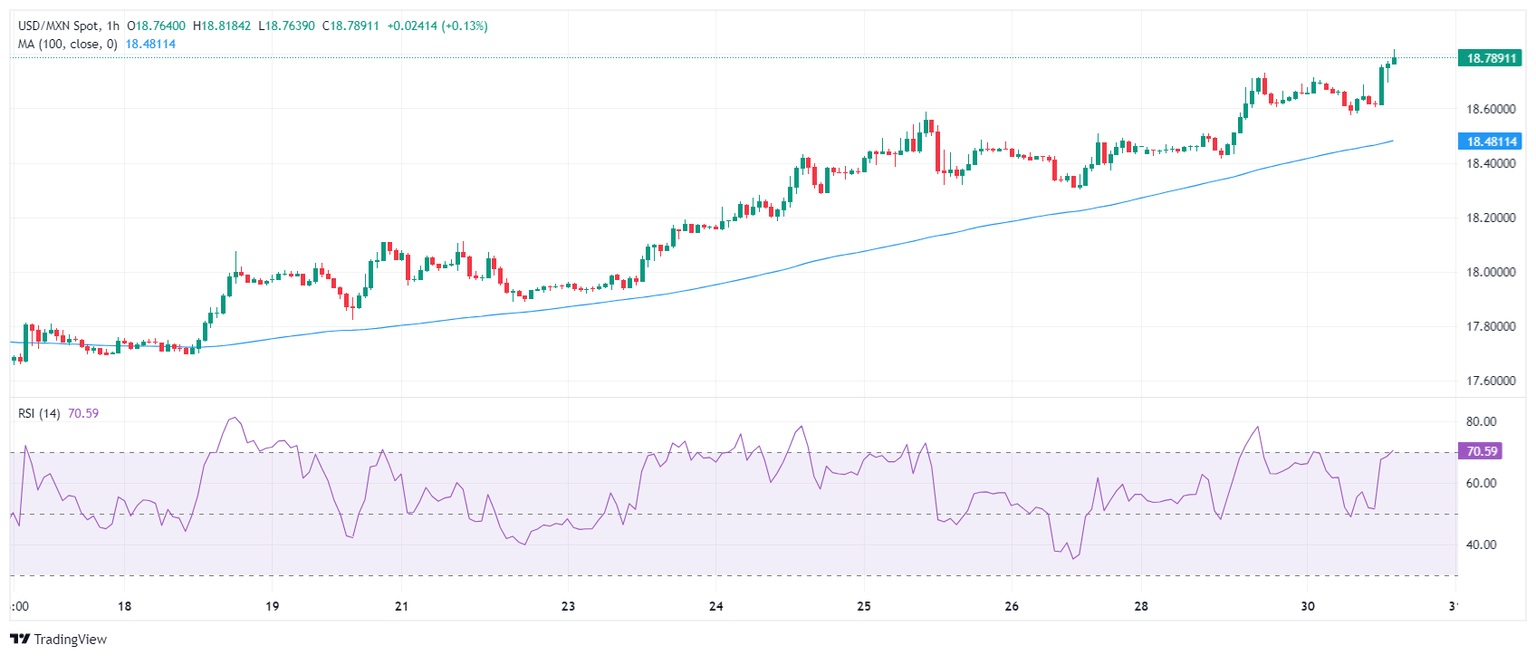
Task: Open the RSI (14) indicator legend
Action: [38, 414]
